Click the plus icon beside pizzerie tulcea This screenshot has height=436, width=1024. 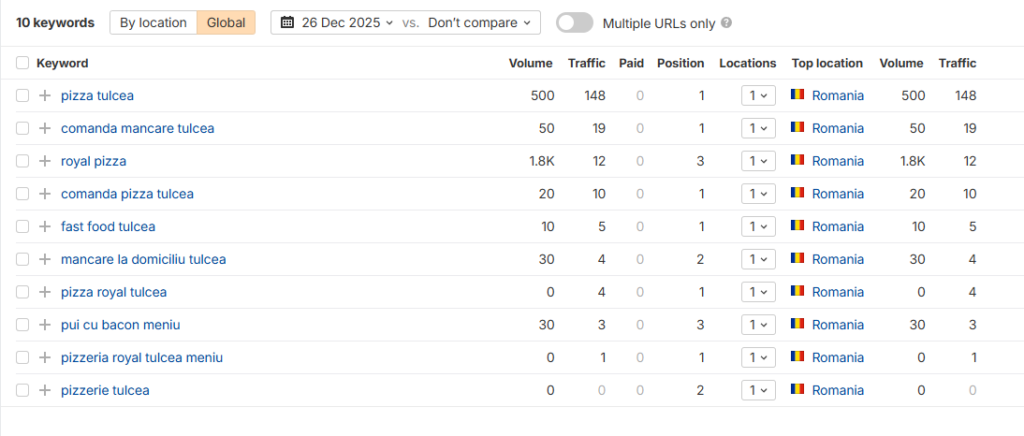(44, 390)
